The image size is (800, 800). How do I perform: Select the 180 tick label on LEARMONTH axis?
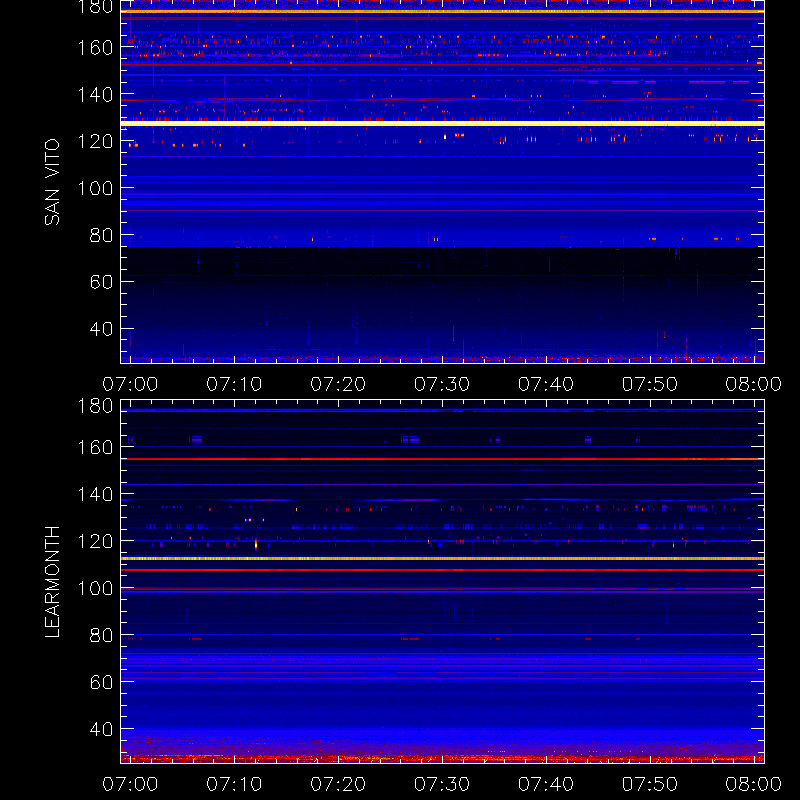95,406
